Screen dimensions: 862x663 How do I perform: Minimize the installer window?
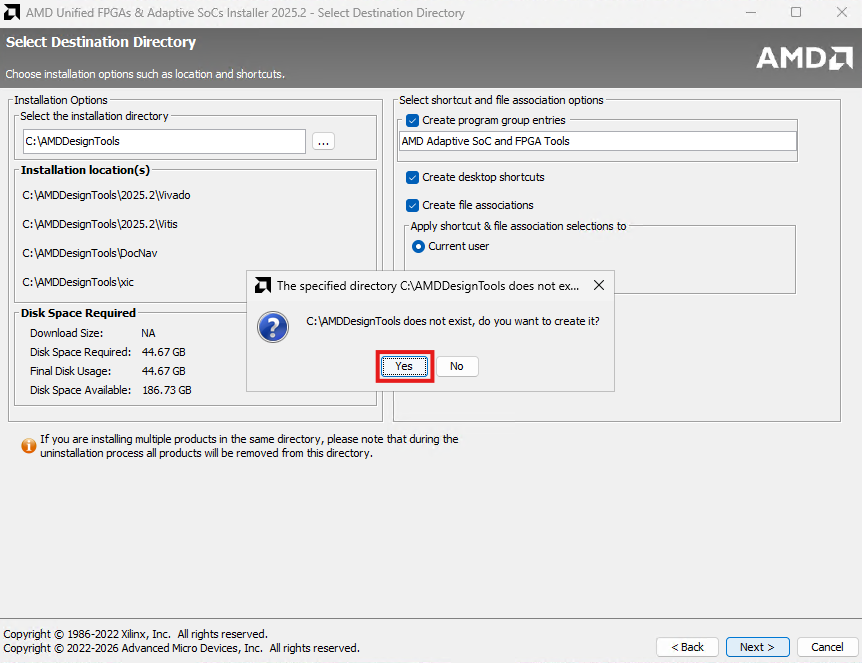[751, 12]
